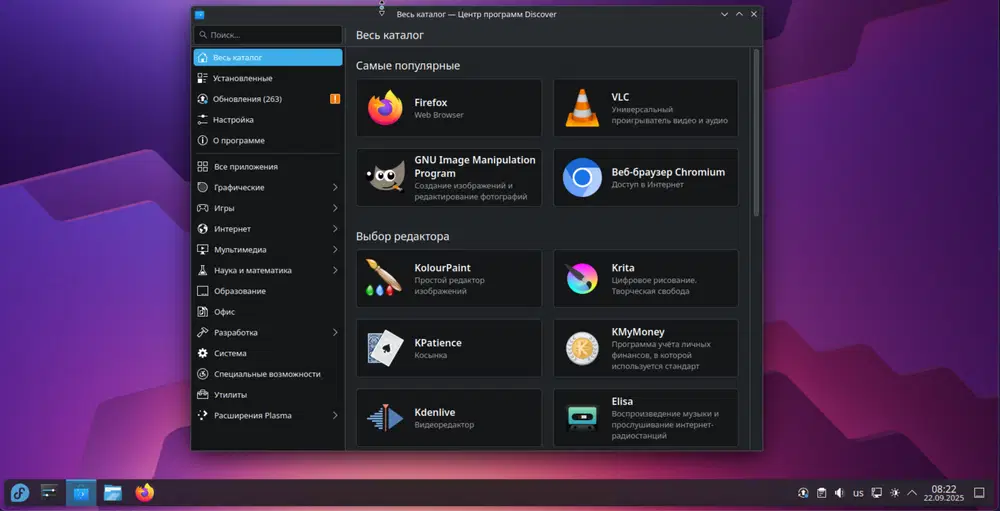Click the 'Выбор редактора' heading
1000x511 pixels.
(402, 237)
